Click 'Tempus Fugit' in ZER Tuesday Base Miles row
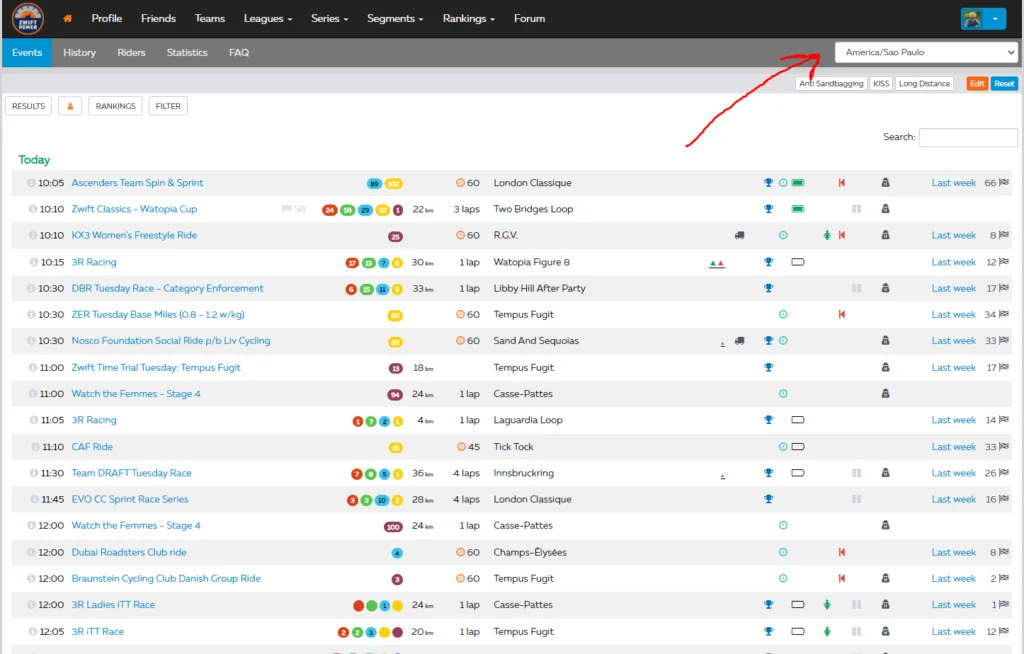 click(523, 314)
